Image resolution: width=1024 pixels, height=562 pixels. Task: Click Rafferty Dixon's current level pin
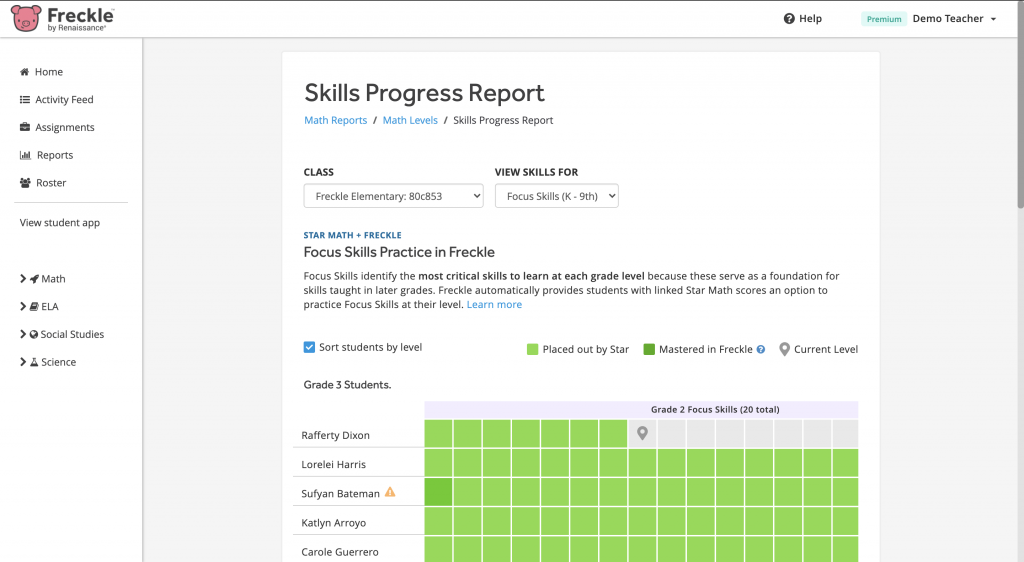[x=643, y=433]
